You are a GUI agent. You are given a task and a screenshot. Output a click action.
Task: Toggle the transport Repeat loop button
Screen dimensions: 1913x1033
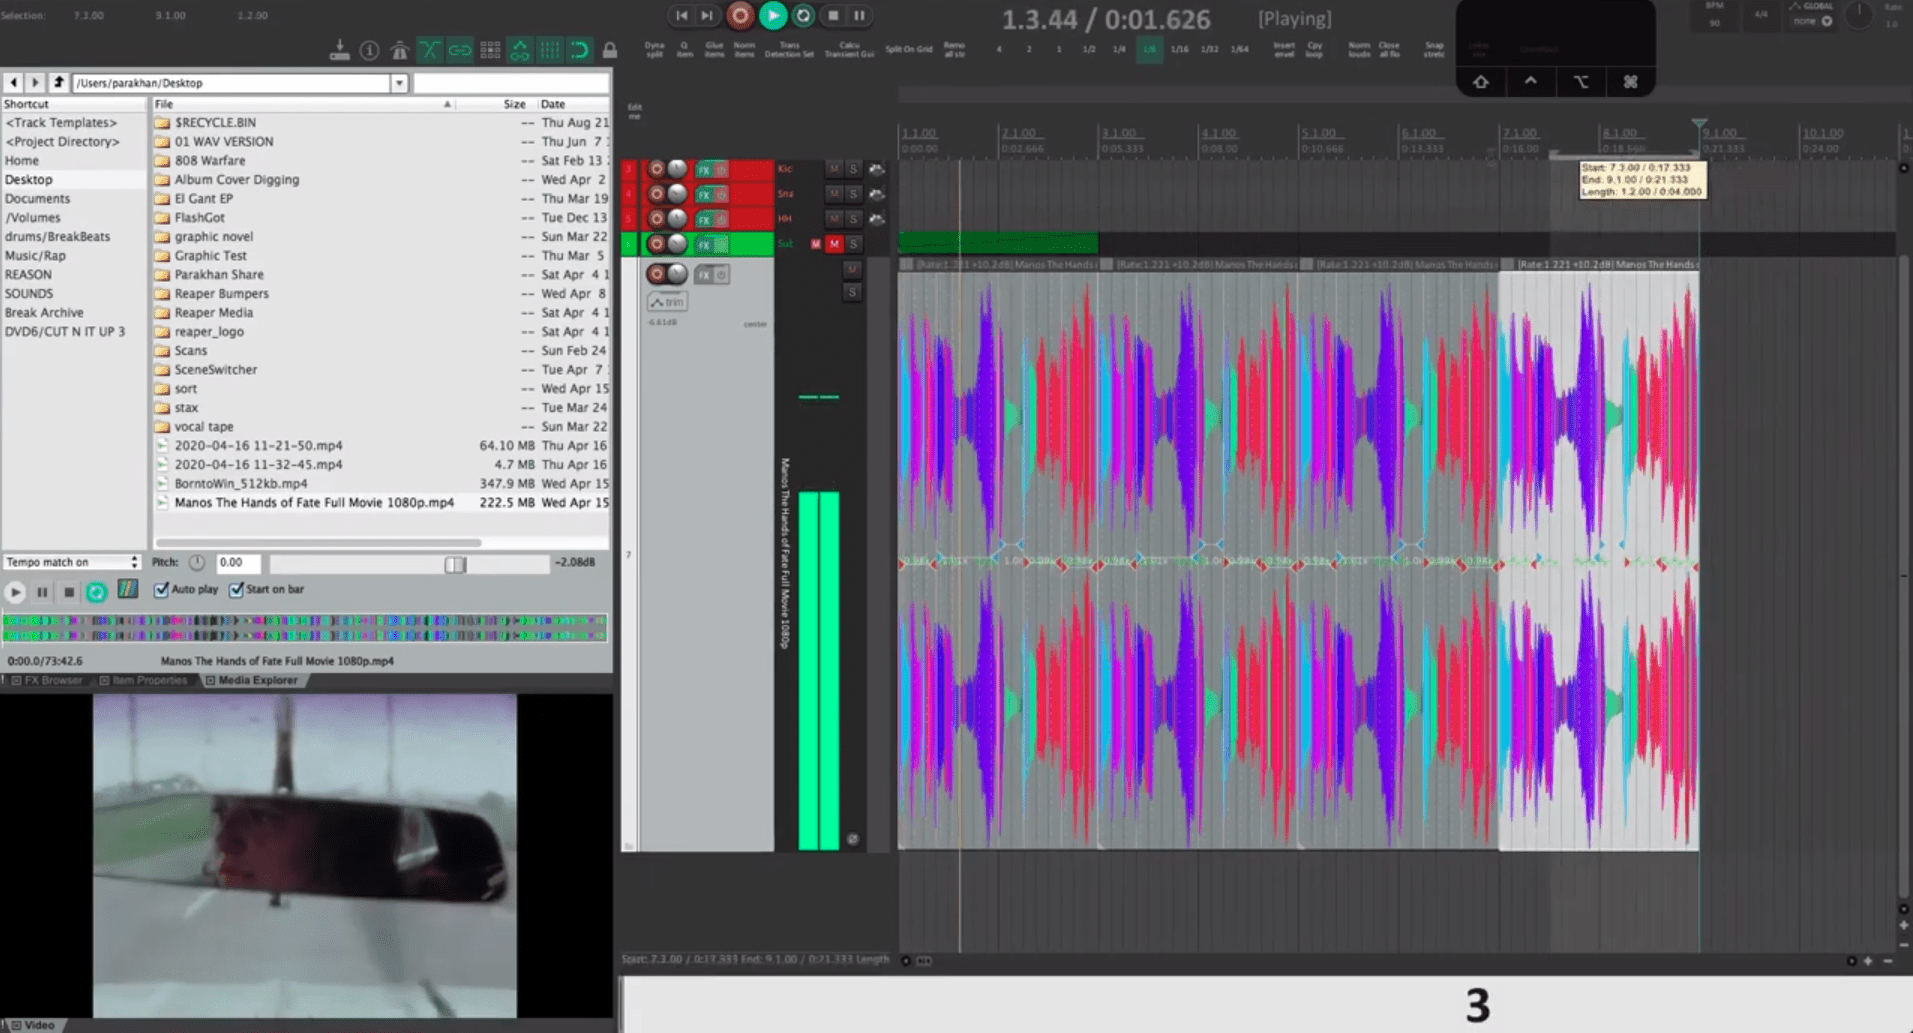(x=803, y=15)
